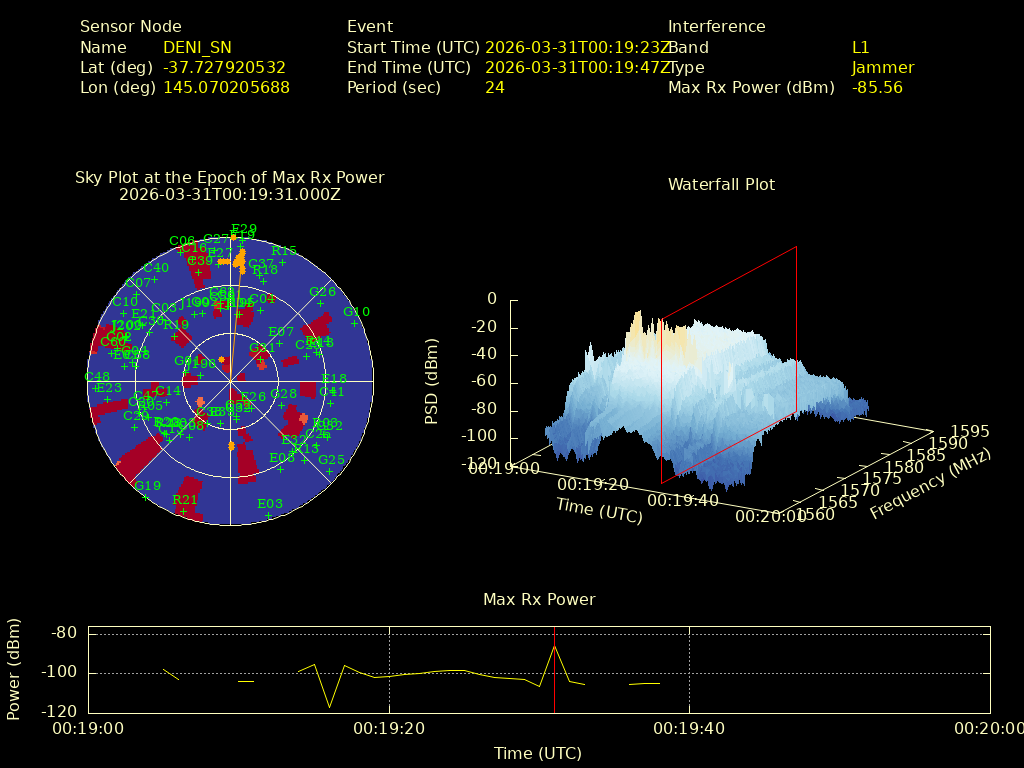1024x768 pixels.
Task: Select the sensor name DENI_SN
Action: coord(197,47)
